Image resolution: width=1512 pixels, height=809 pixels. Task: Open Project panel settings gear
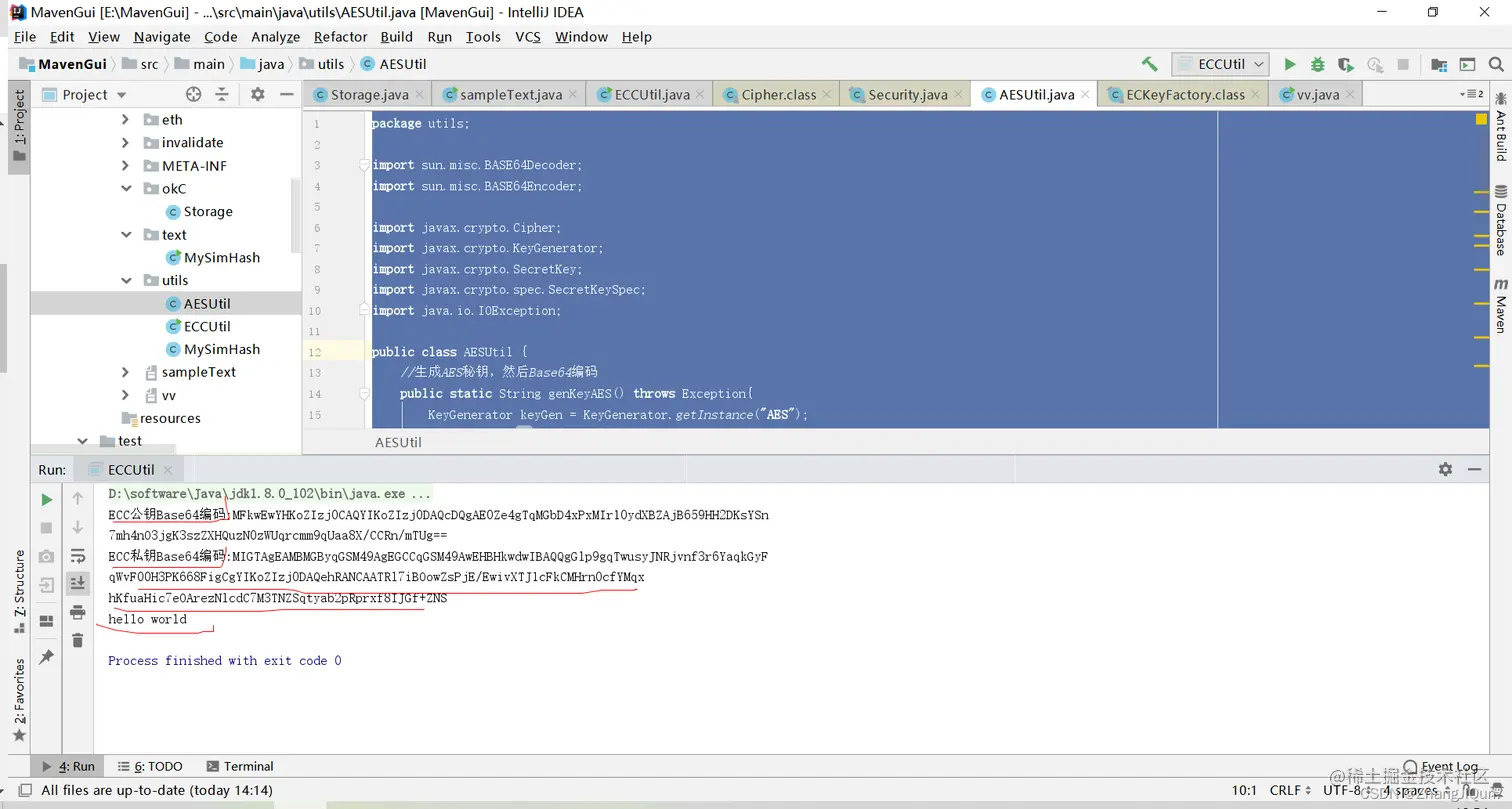[x=258, y=94]
